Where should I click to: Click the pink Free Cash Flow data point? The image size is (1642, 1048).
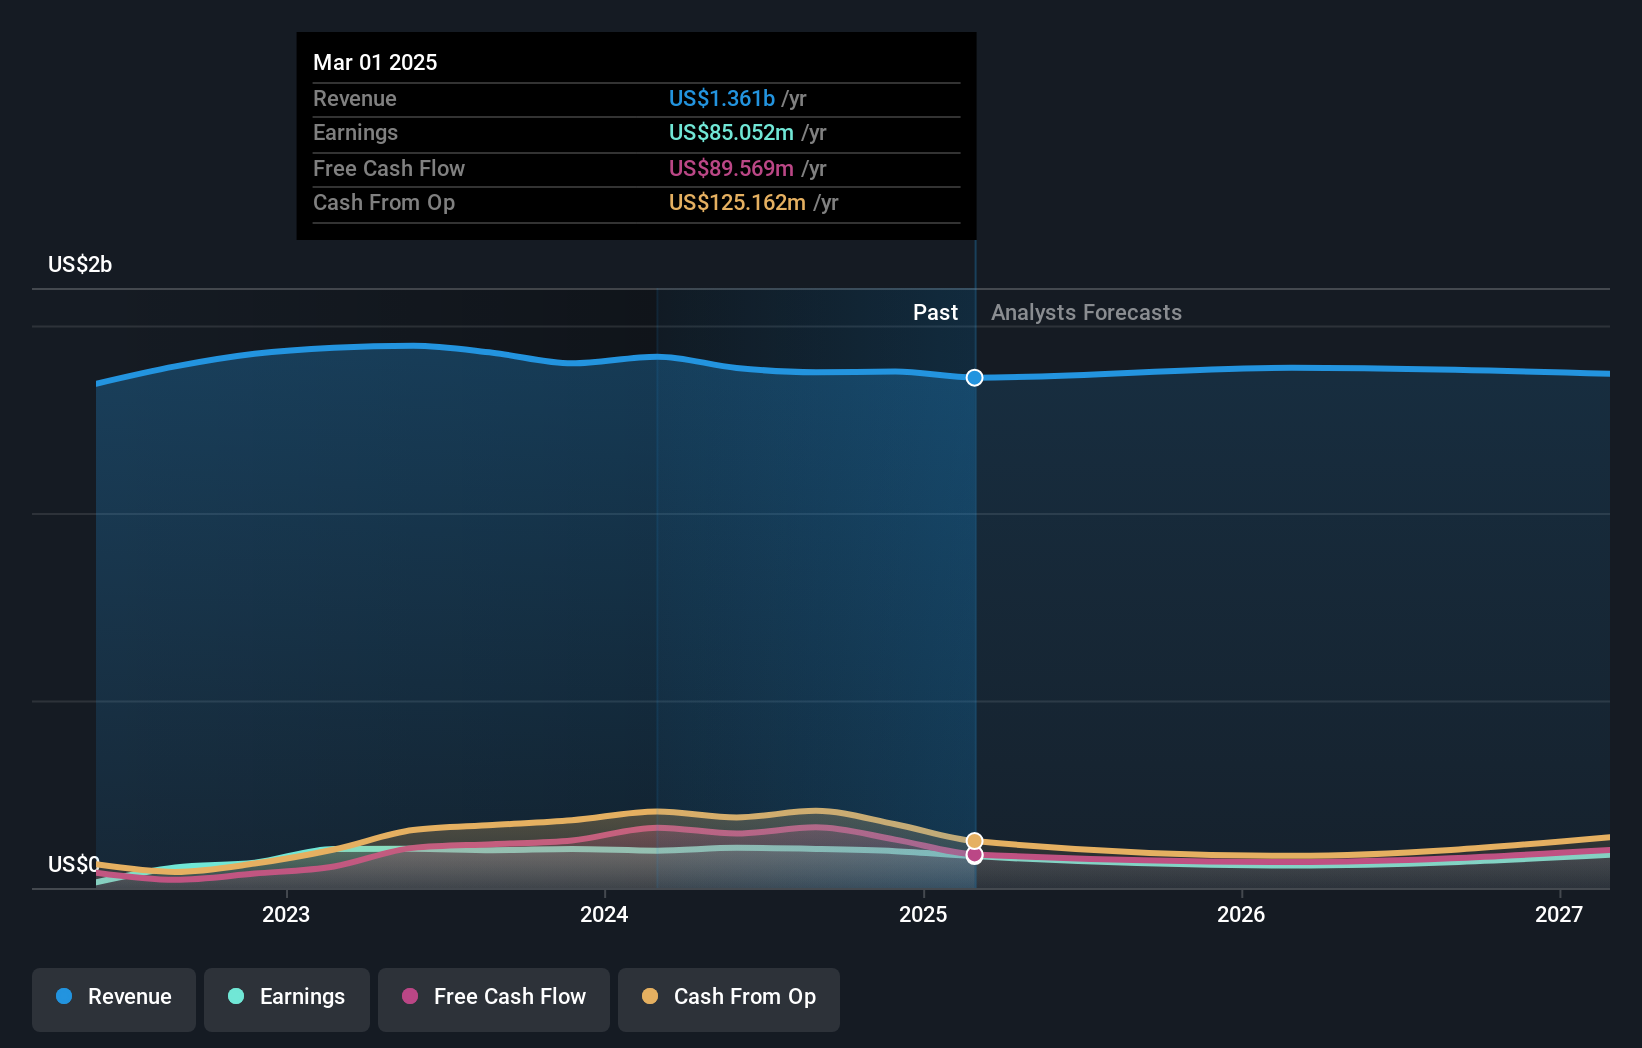point(975,855)
